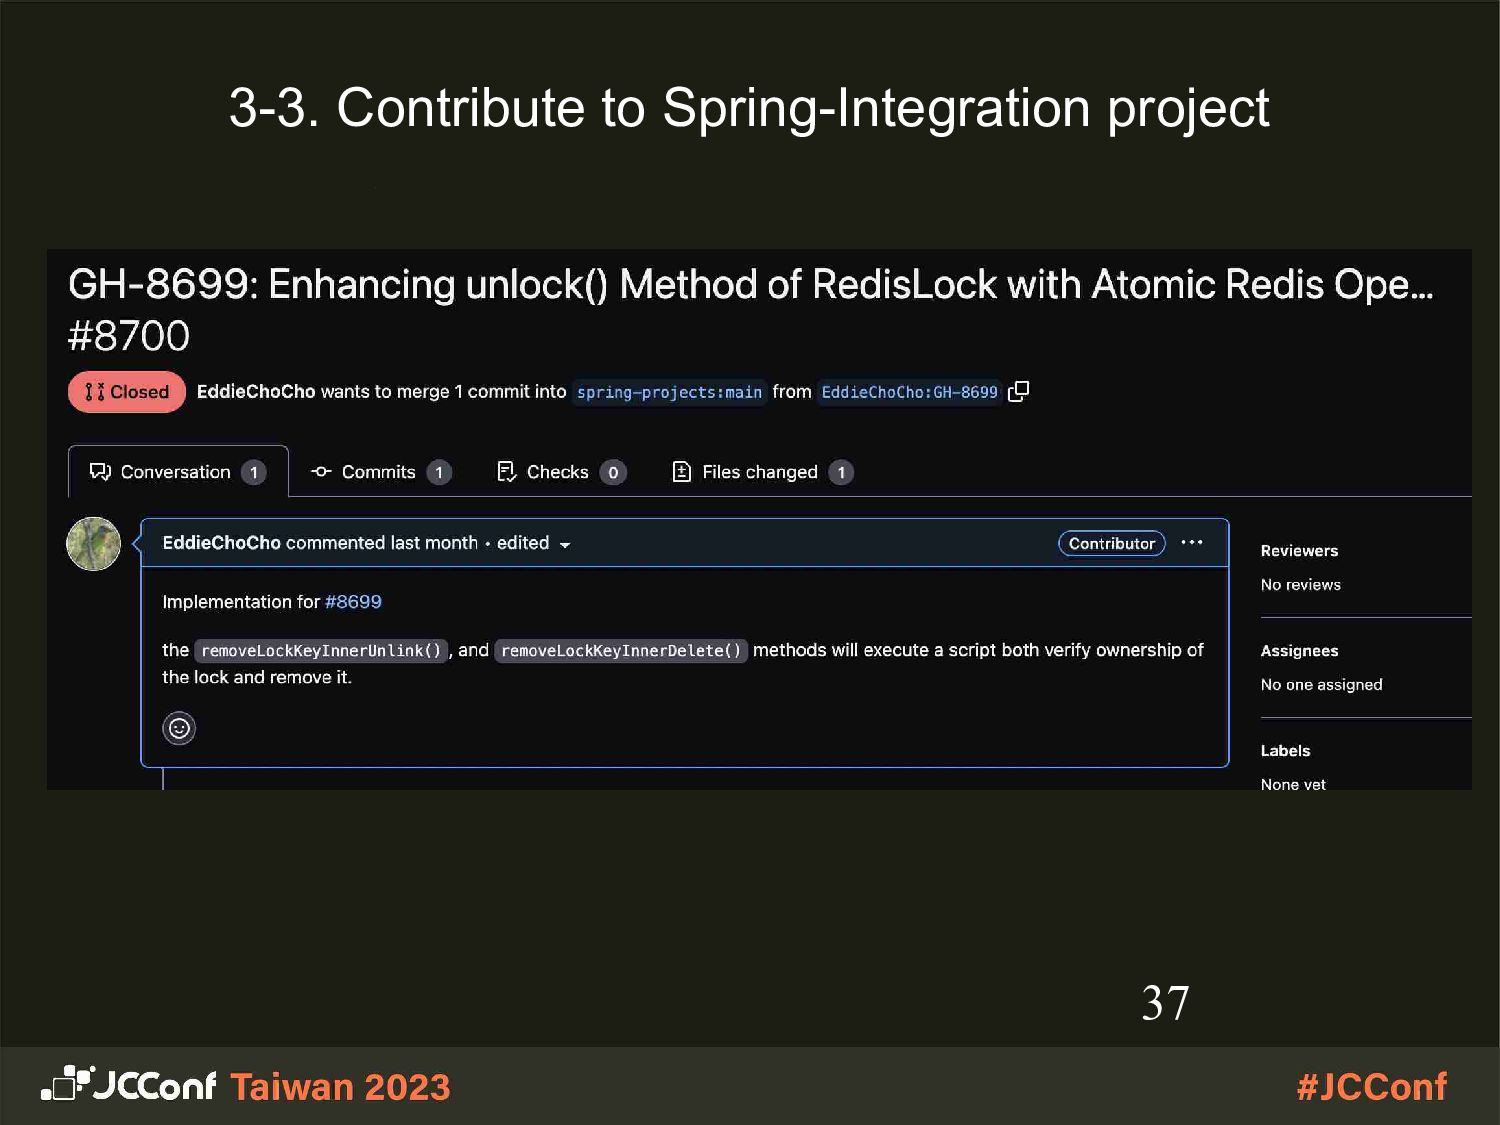Open the EddieChoCho:GH-8699 head branch link
Viewport: 1500px width, 1125px height.
click(909, 392)
